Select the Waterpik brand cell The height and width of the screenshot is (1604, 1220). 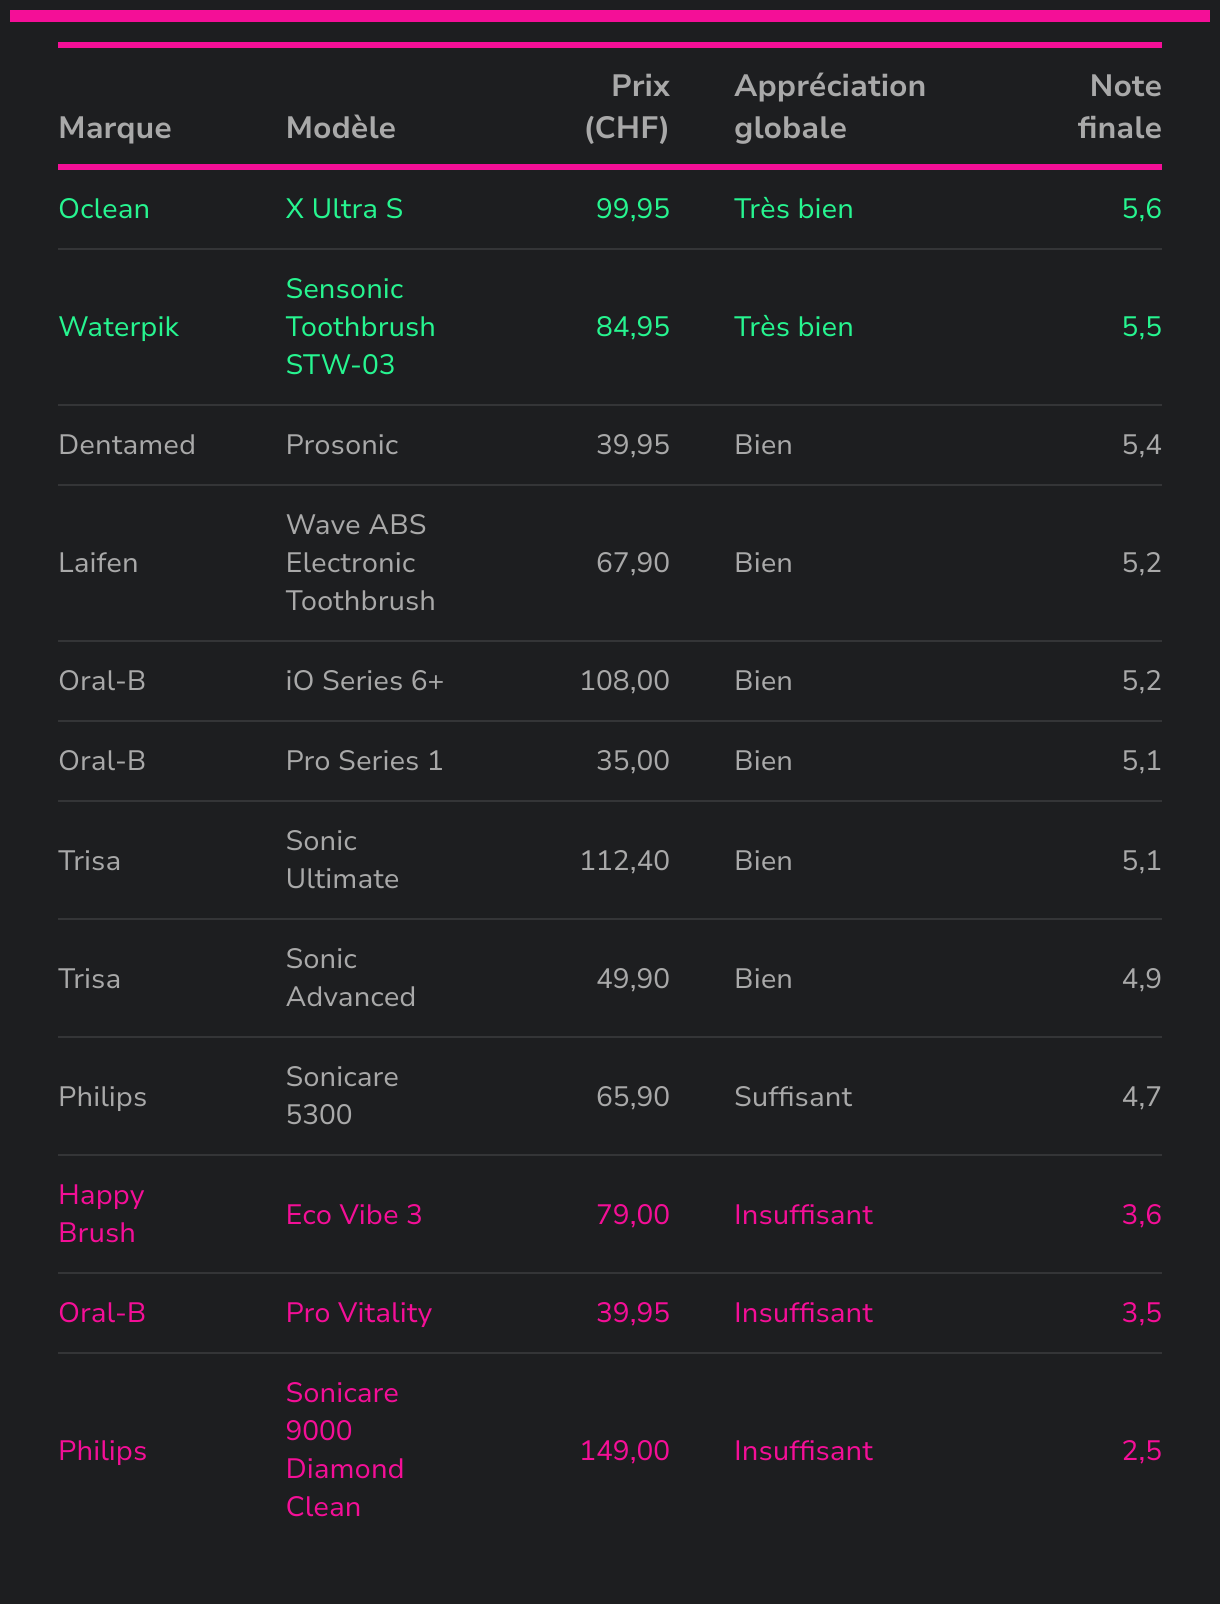point(118,327)
